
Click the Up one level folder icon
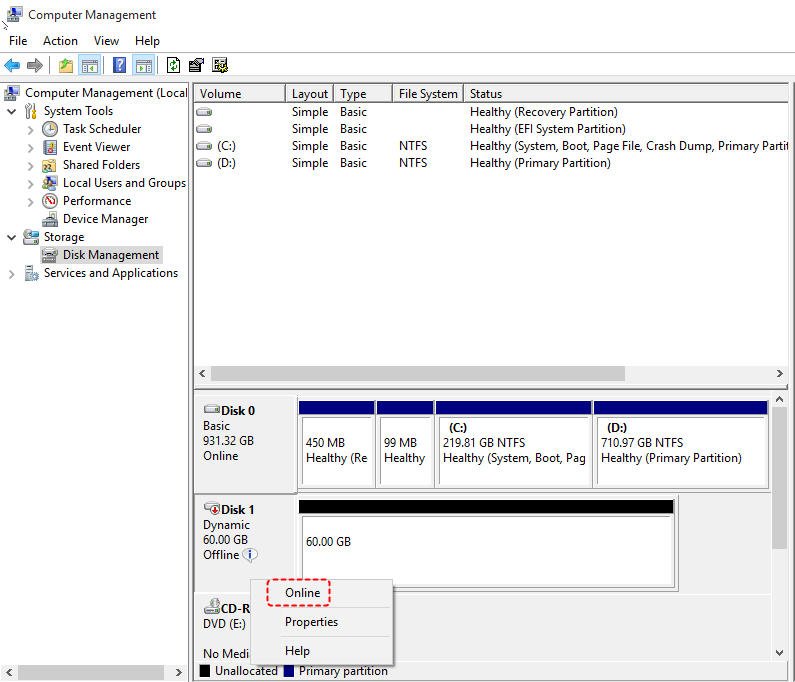(x=66, y=65)
